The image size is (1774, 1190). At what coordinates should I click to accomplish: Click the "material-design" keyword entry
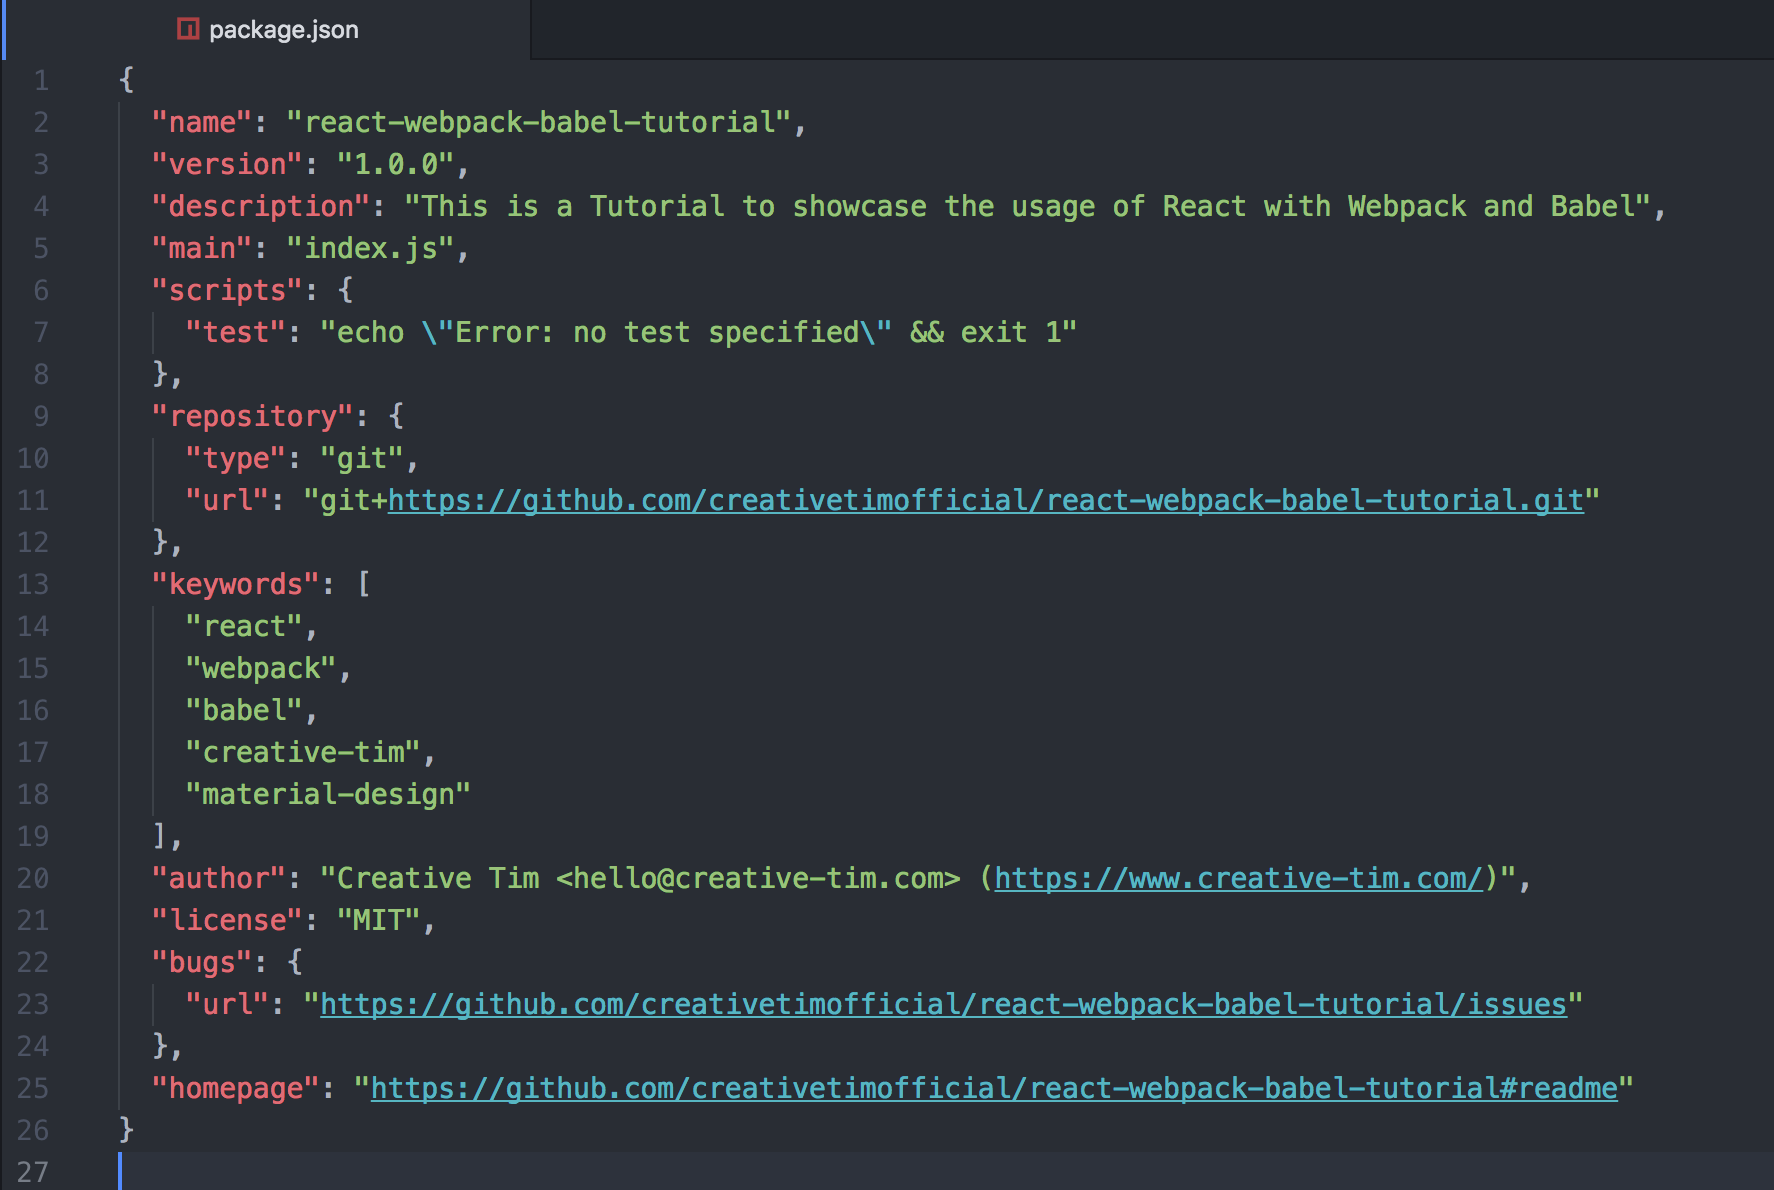point(328,793)
